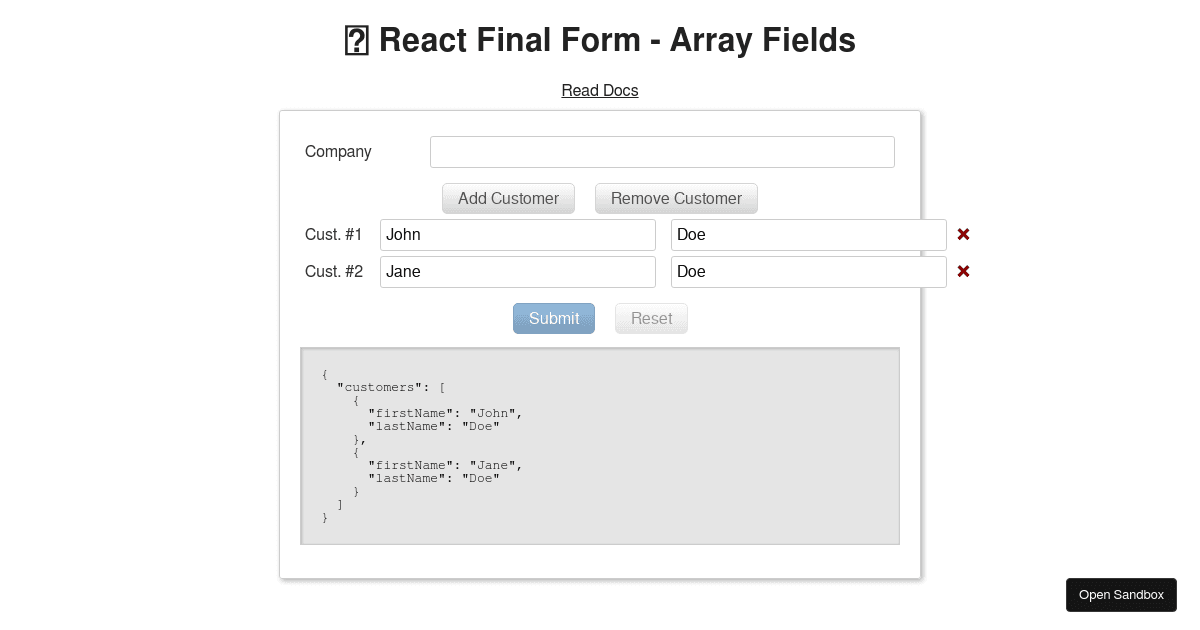
Task: Click the Reset button
Action: [x=651, y=318]
